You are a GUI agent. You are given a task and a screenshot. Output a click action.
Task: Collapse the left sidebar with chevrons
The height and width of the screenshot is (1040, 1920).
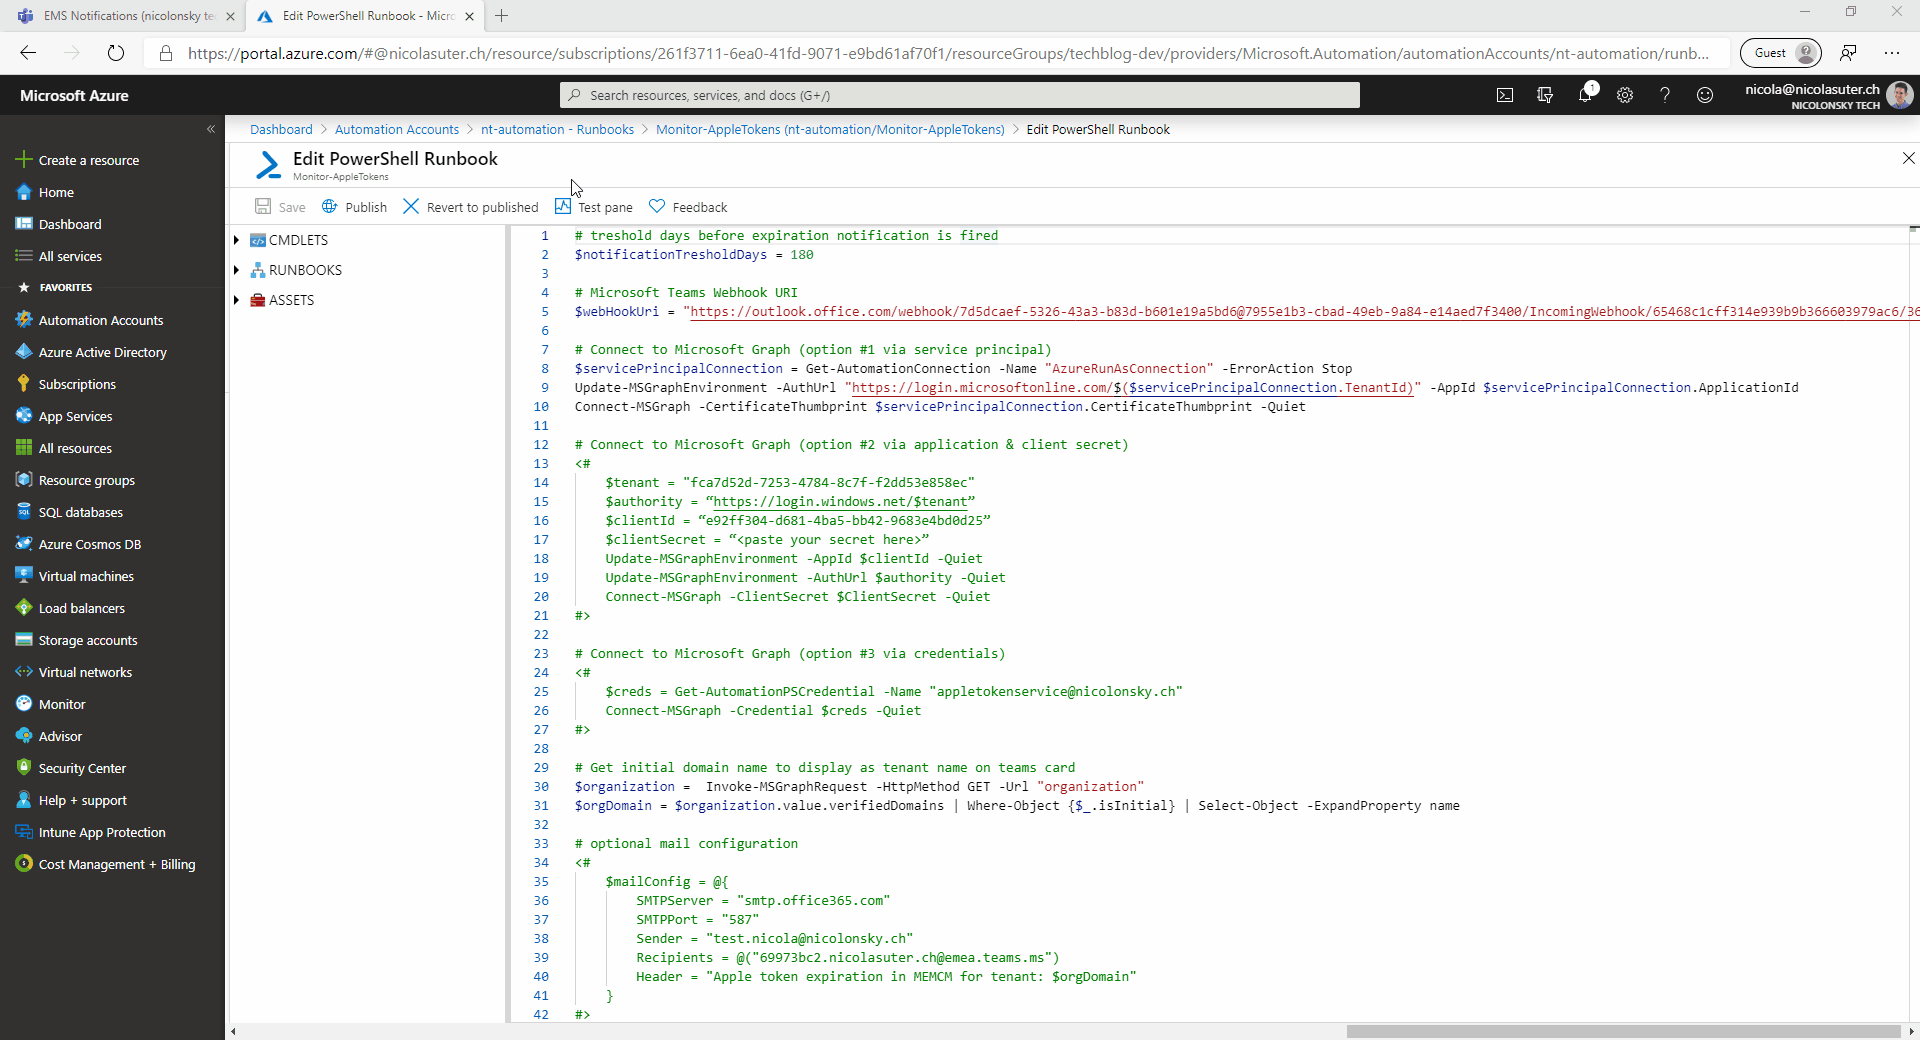coord(211,129)
